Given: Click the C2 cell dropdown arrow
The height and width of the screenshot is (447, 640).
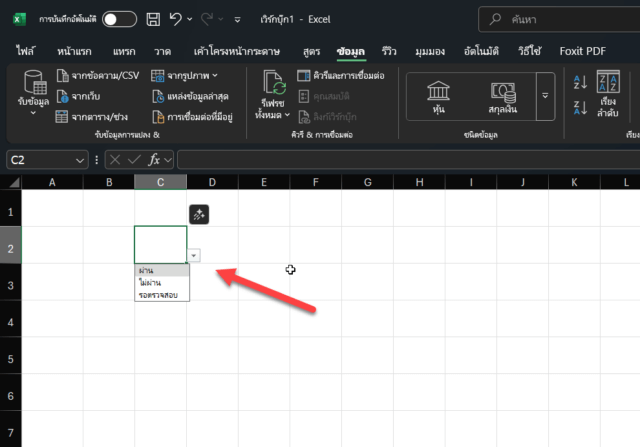Looking at the screenshot, I should [194, 256].
